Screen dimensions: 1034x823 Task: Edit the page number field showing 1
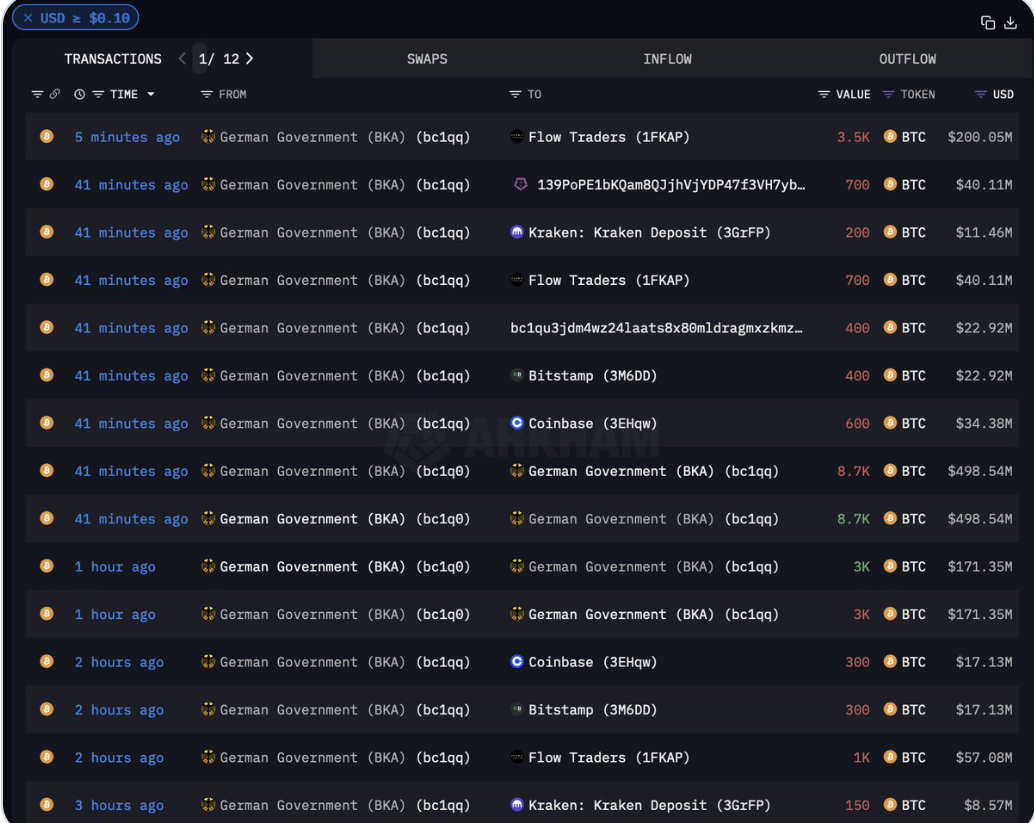tap(202, 59)
